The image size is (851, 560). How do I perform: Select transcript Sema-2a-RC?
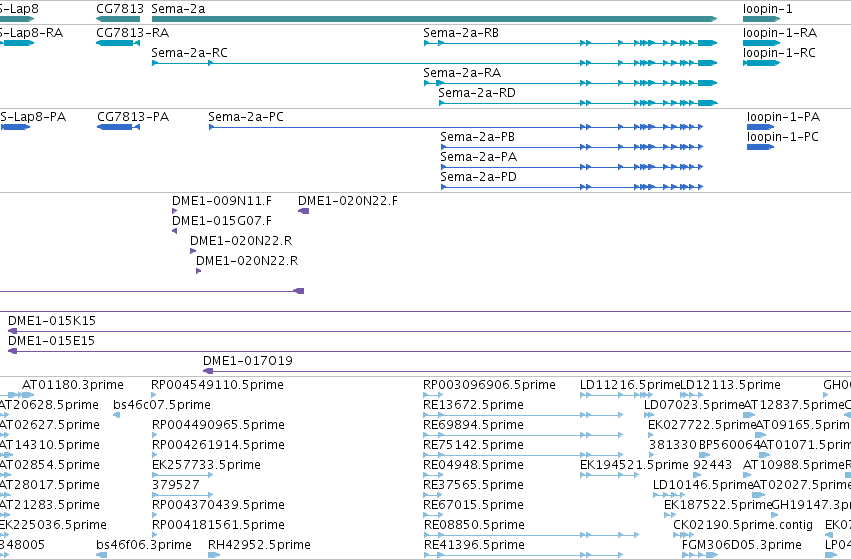click(x=434, y=63)
